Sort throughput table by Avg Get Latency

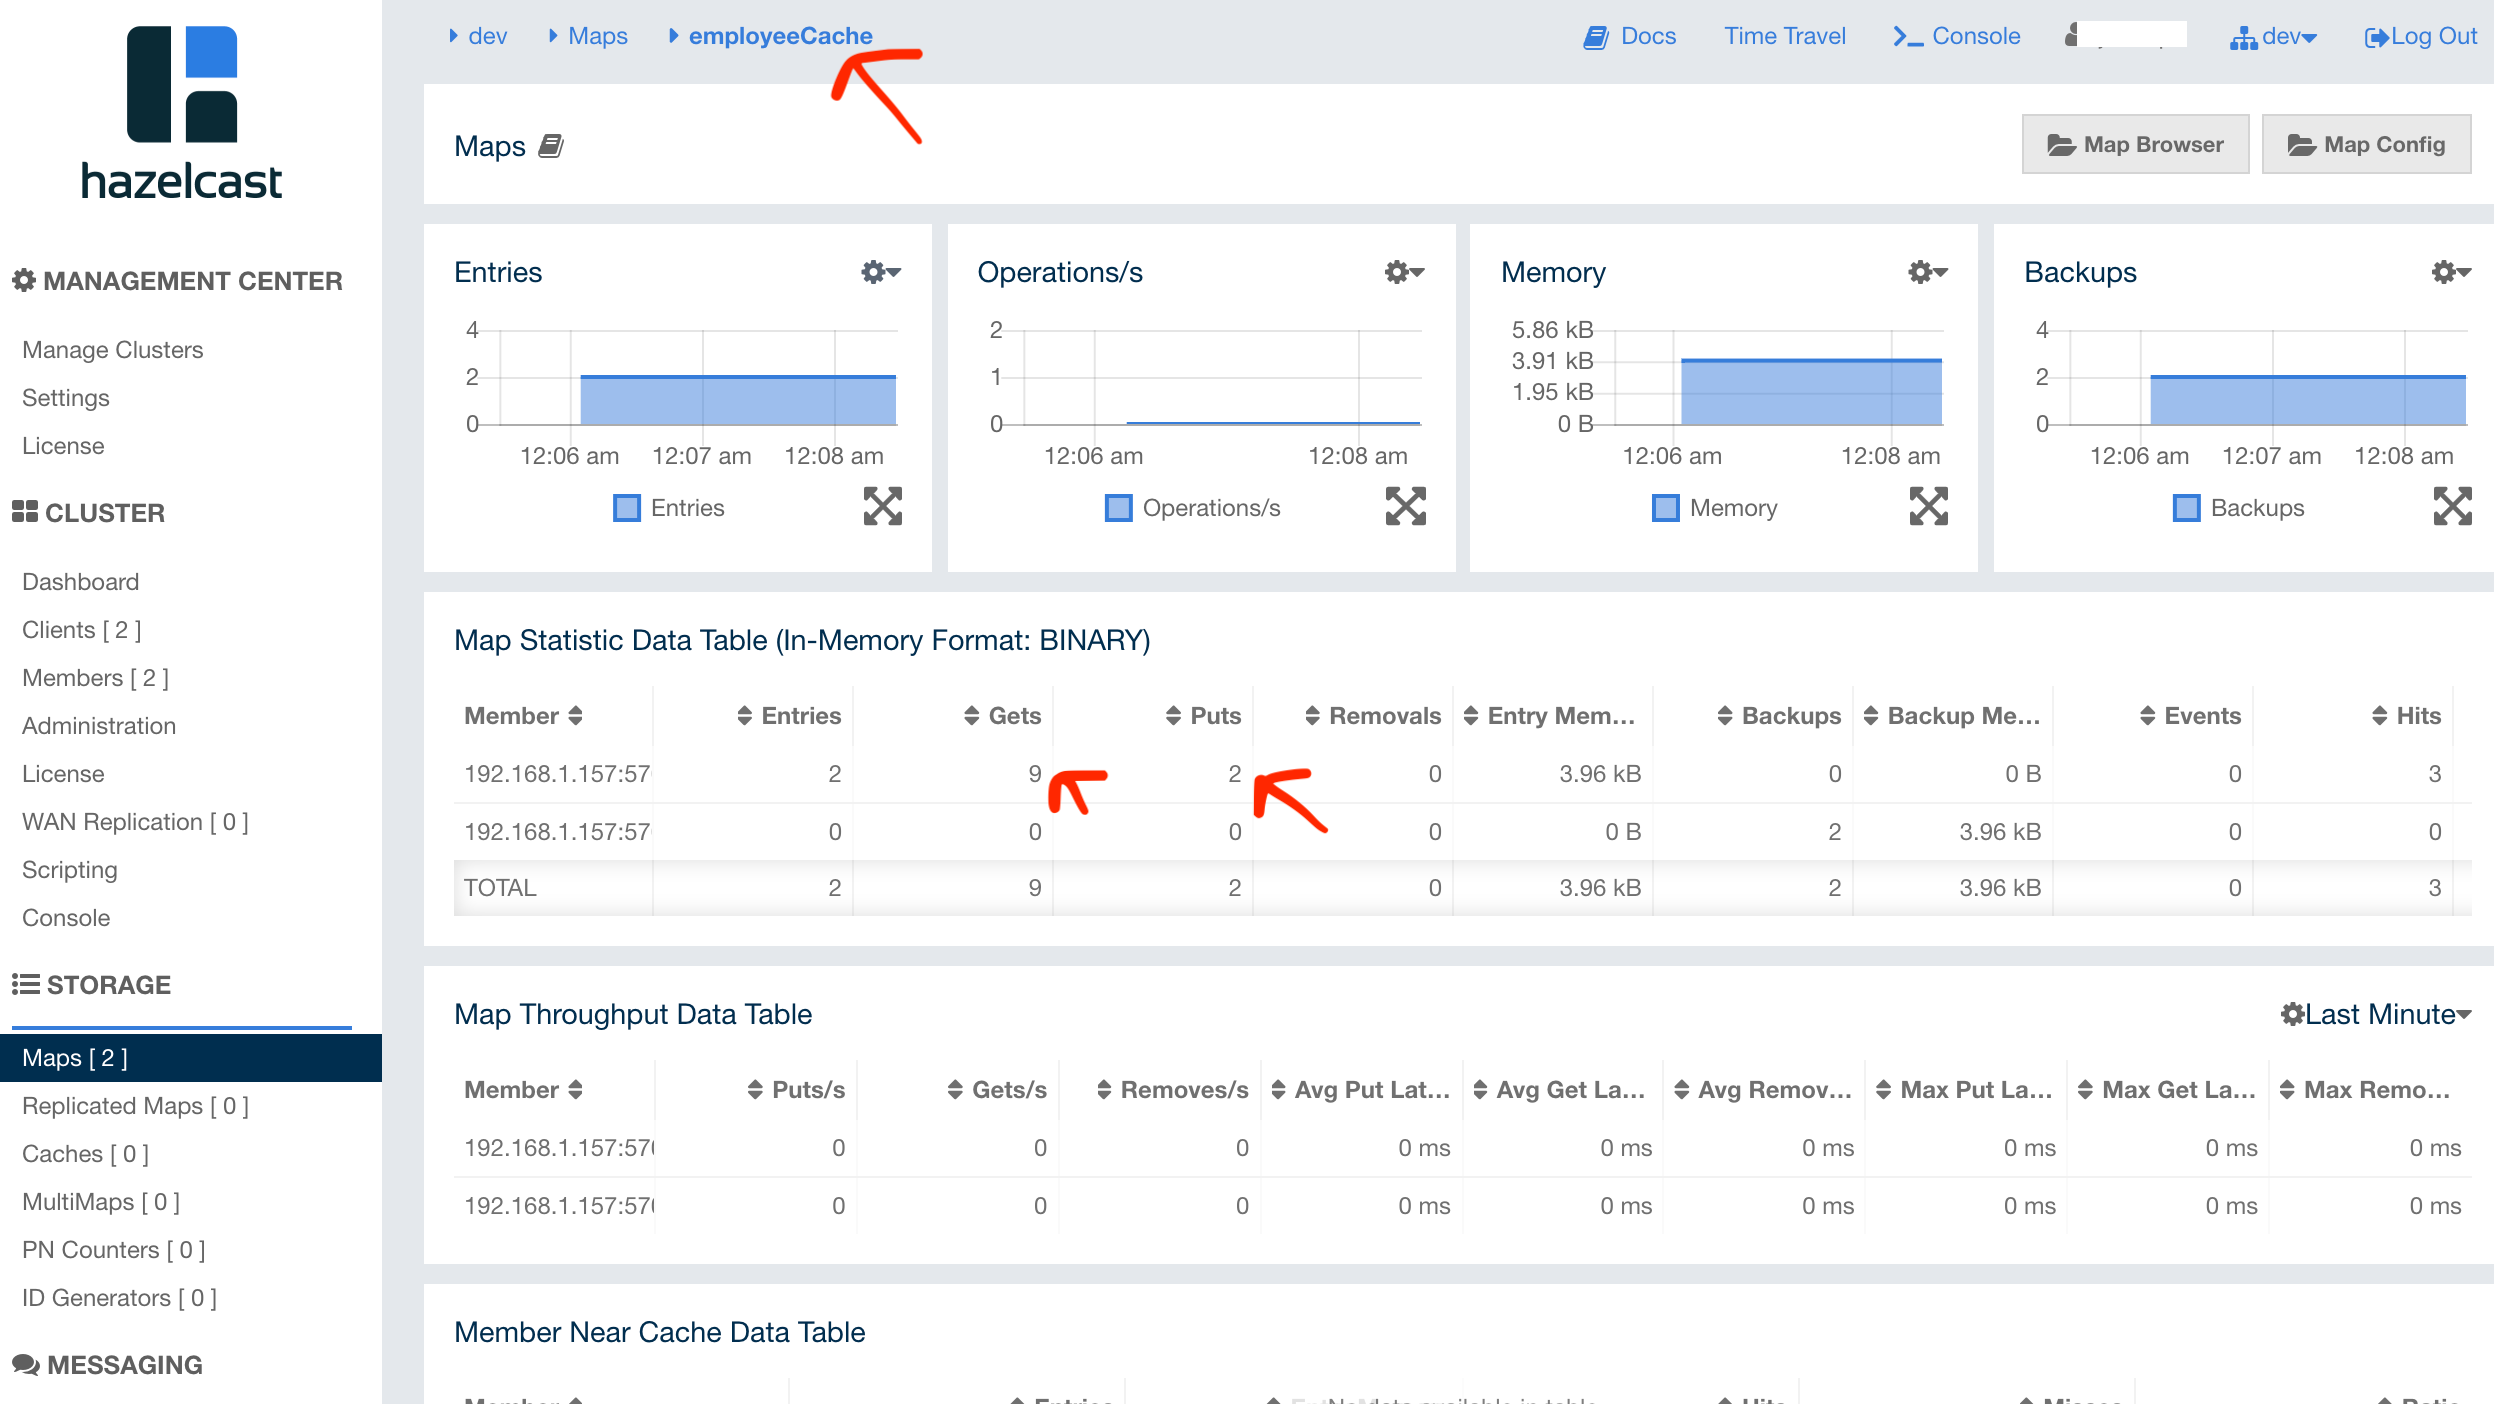[1559, 1090]
